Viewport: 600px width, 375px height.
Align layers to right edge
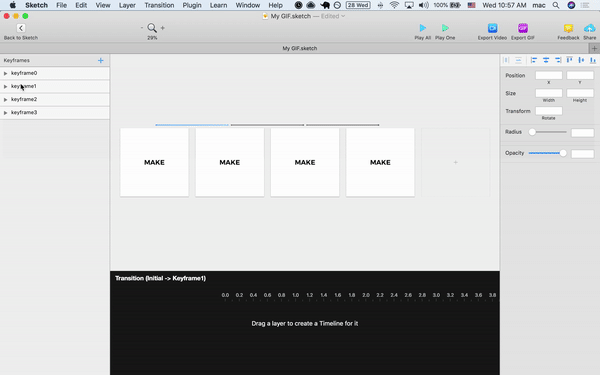tap(558, 60)
